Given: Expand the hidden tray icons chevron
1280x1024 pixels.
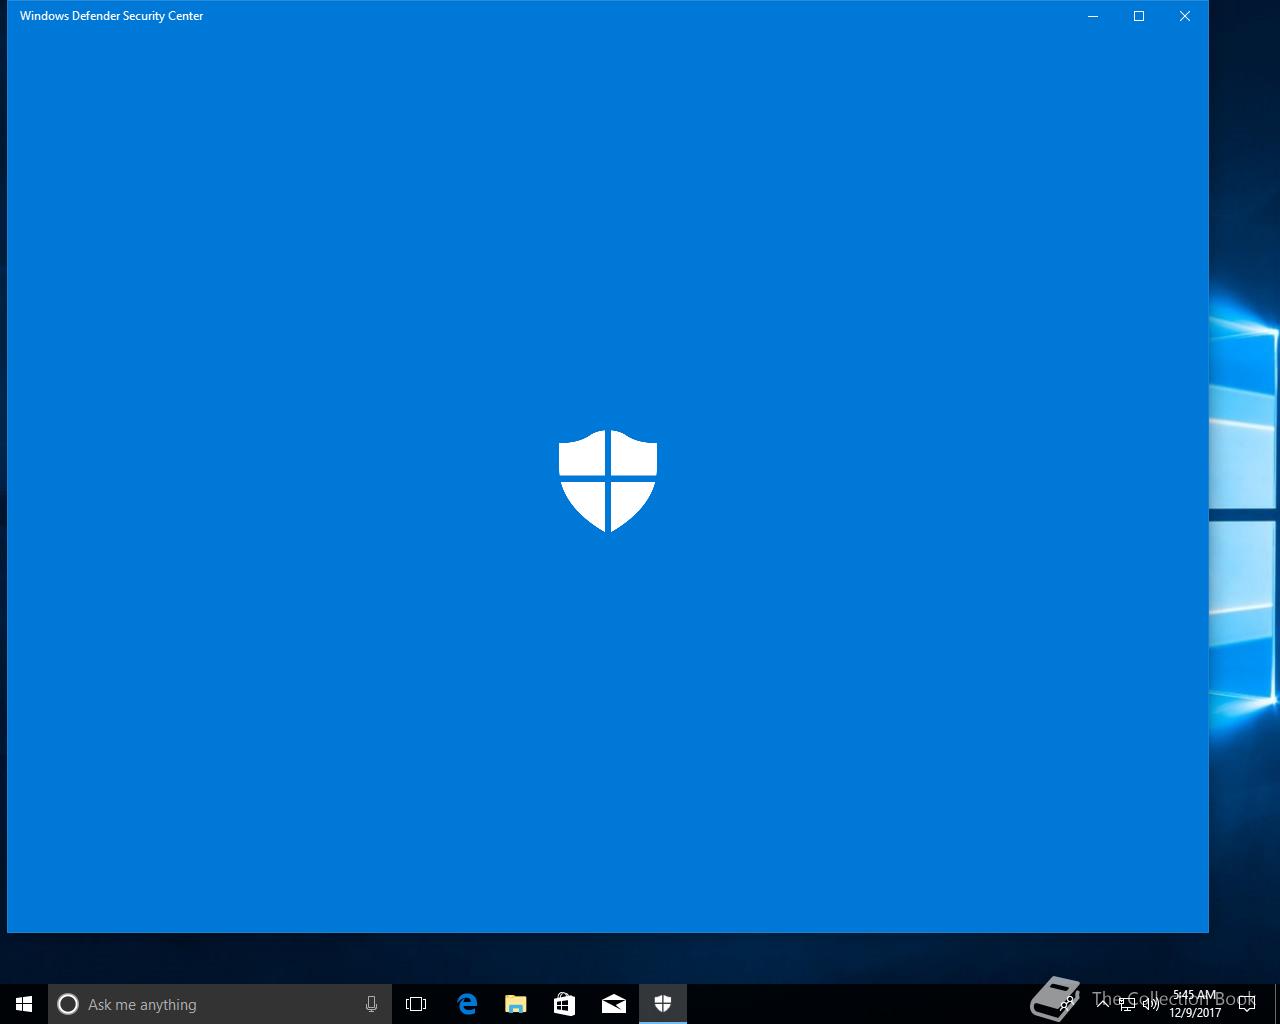Looking at the screenshot, I should tap(1103, 1004).
